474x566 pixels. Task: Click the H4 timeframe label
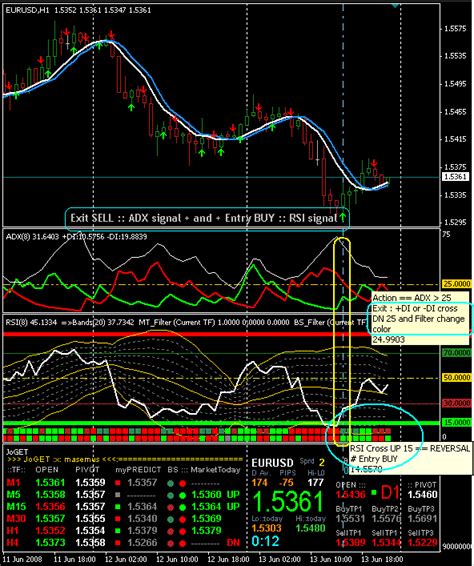[13, 543]
